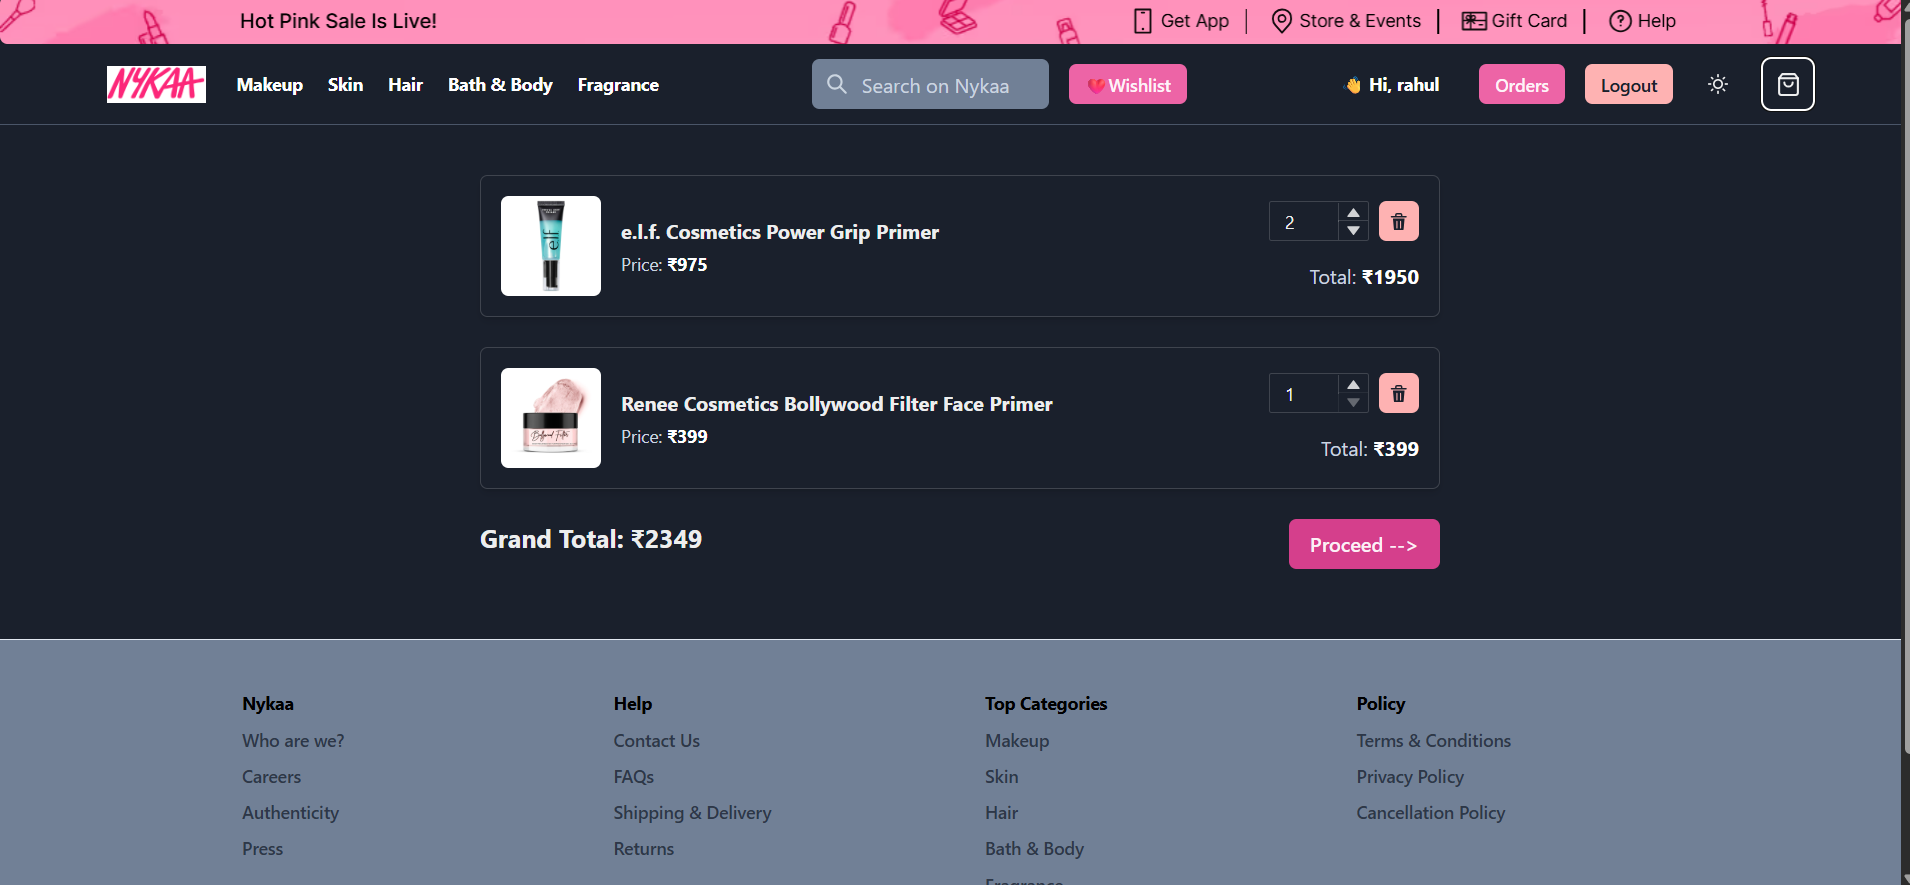Click the Renee Face Primer quantity field
Viewport: 1910px width, 885px height.
(x=1305, y=393)
